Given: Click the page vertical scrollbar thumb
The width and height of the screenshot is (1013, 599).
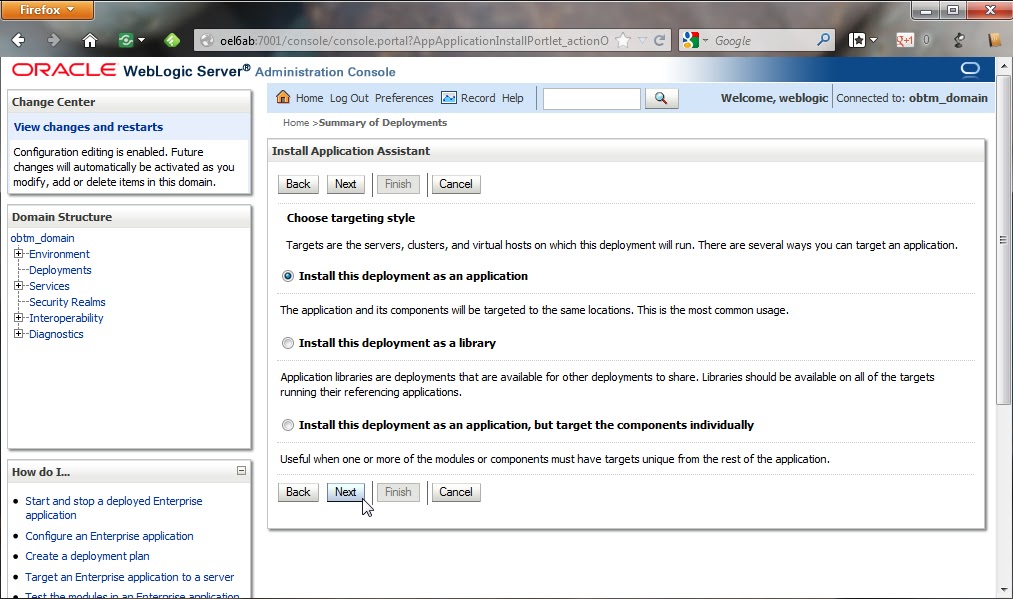Looking at the screenshot, I should [x=1003, y=239].
